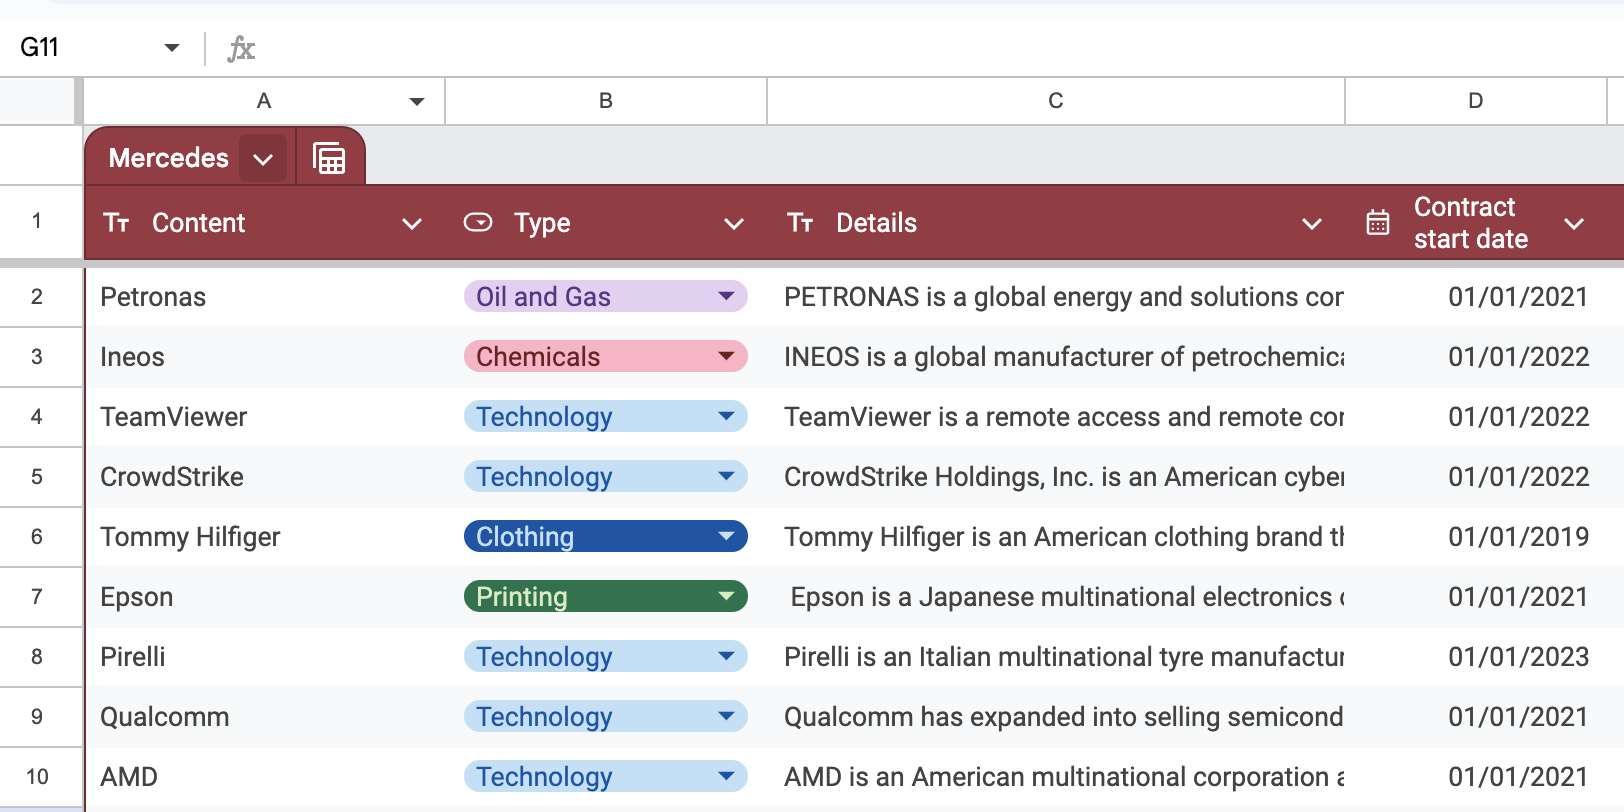Image resolution: width=1624 pixels, height=812 pixels.
Task: Expand the Details column options chevron
Action: [x=1312, y=223]
